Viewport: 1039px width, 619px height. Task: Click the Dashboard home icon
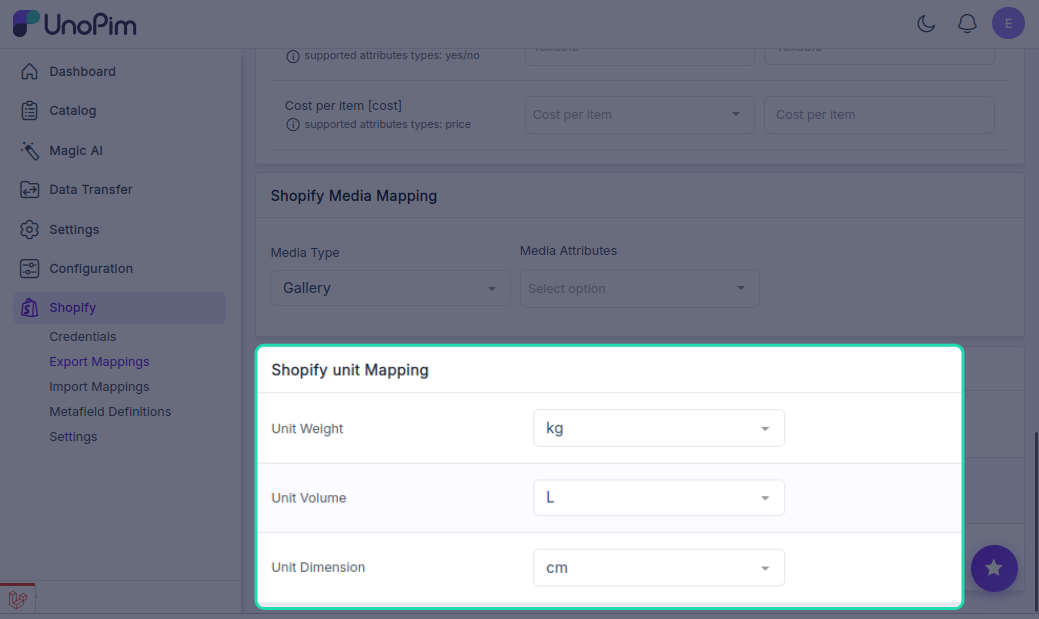[29, 72]
